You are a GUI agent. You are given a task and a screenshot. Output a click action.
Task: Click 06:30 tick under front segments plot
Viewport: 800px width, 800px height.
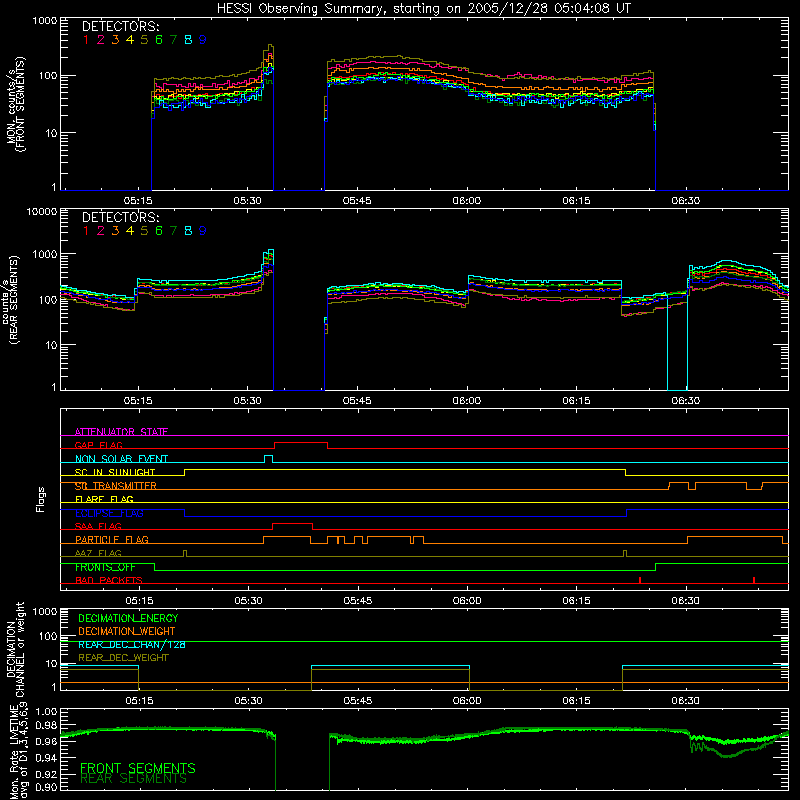click(685, 201)
